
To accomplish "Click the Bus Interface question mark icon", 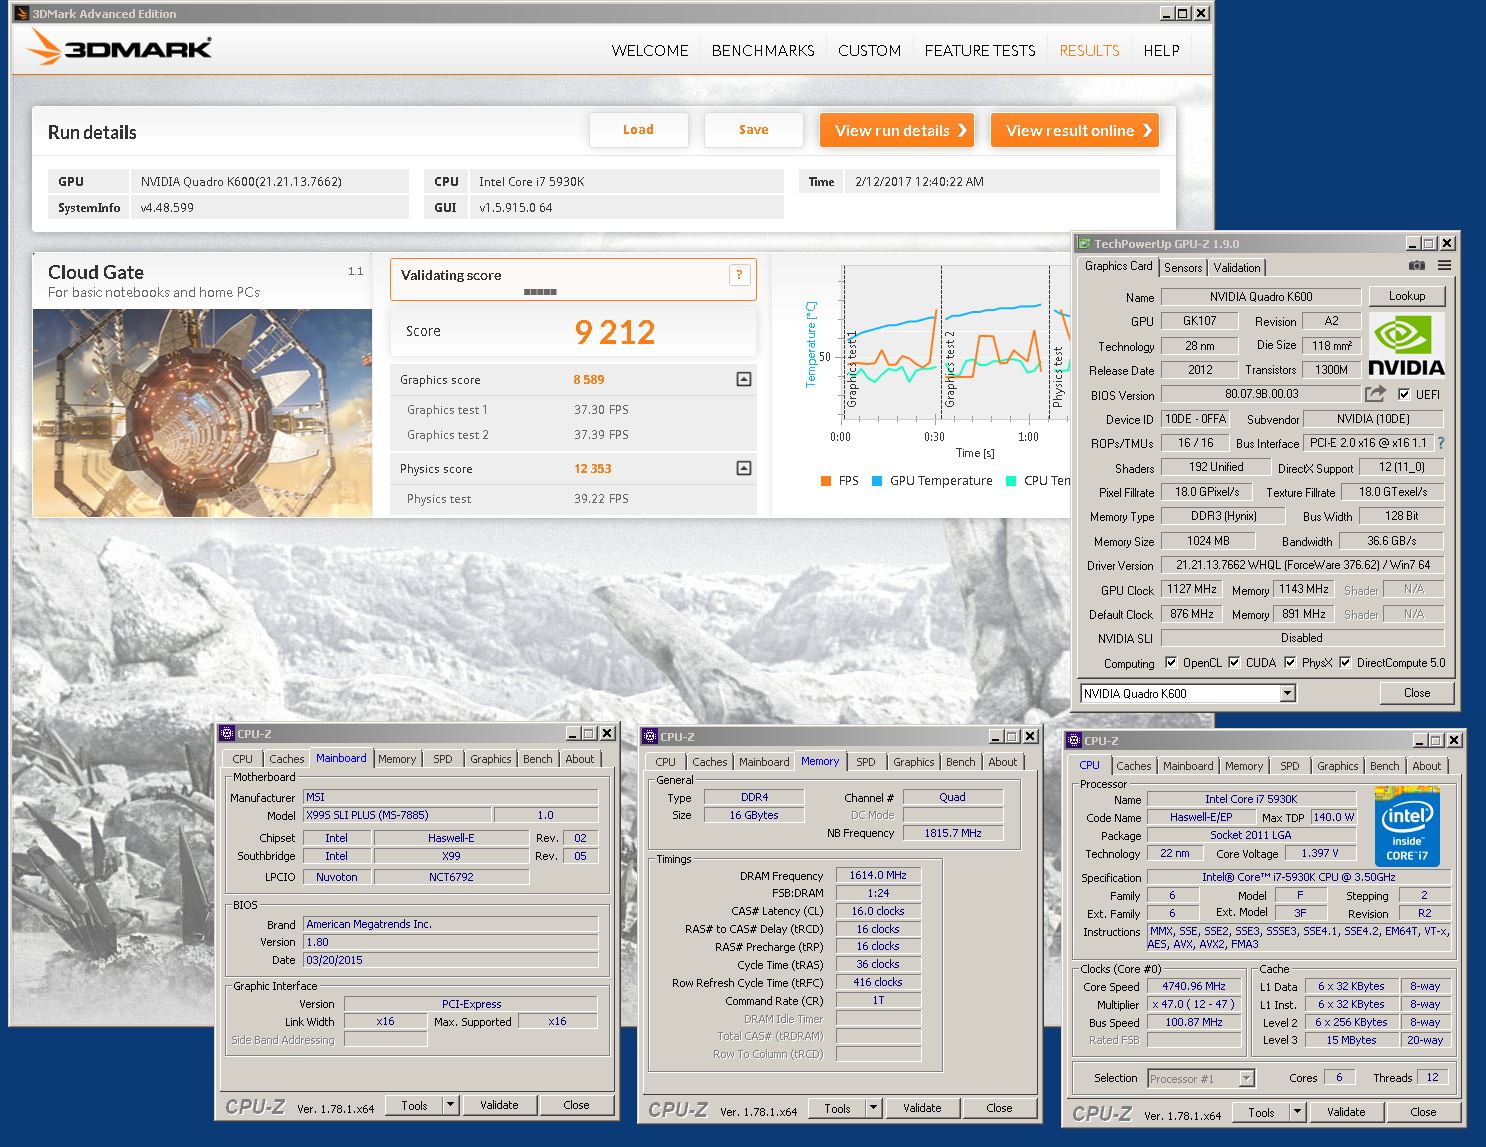I will click(x=1441, y=443).
